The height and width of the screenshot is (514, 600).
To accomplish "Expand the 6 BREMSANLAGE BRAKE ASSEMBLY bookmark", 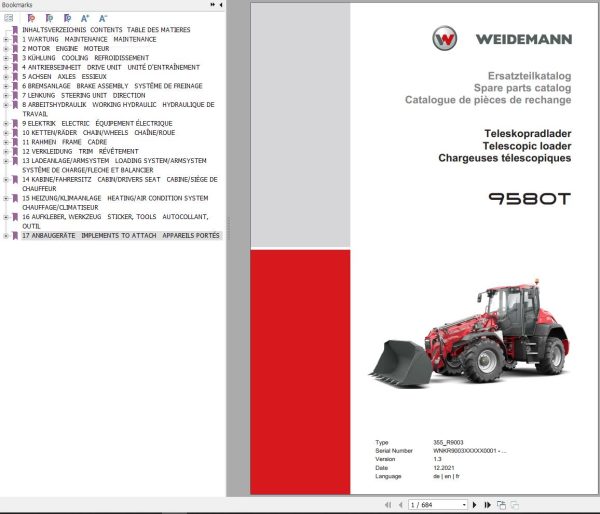I will tap(6, 86).
